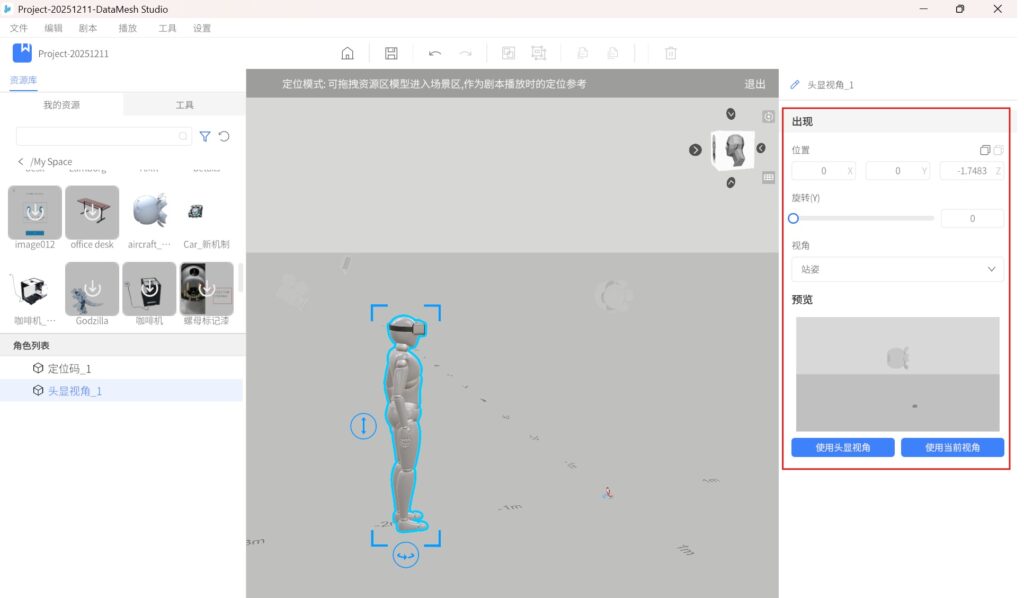Click the Home icon in the toolbar
The image size is (1024, 598).
[347, 53]
